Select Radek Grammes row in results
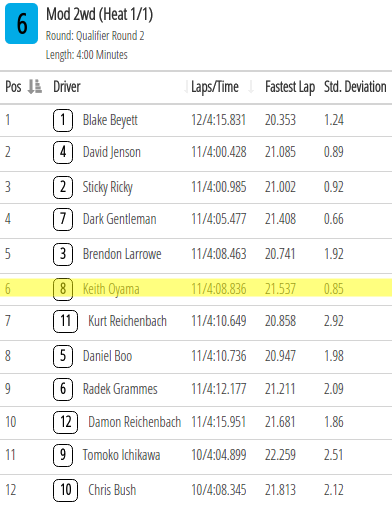This screenshot has width=392, height=510. click(196, 389)
